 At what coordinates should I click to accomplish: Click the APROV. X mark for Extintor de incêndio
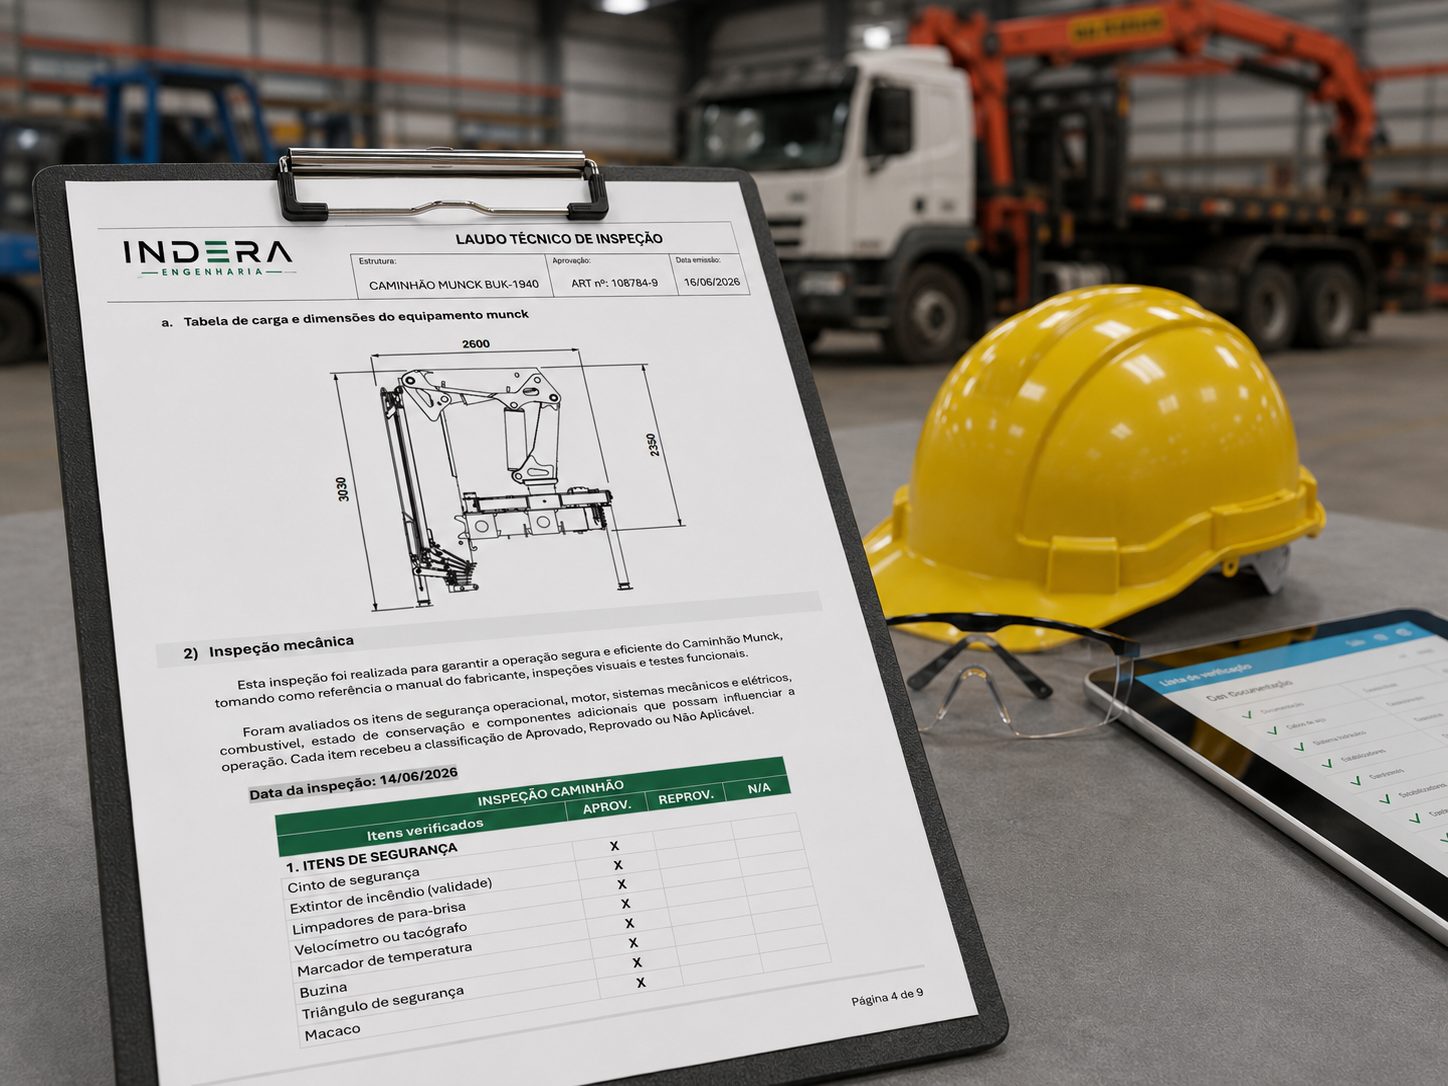point(618,865)
